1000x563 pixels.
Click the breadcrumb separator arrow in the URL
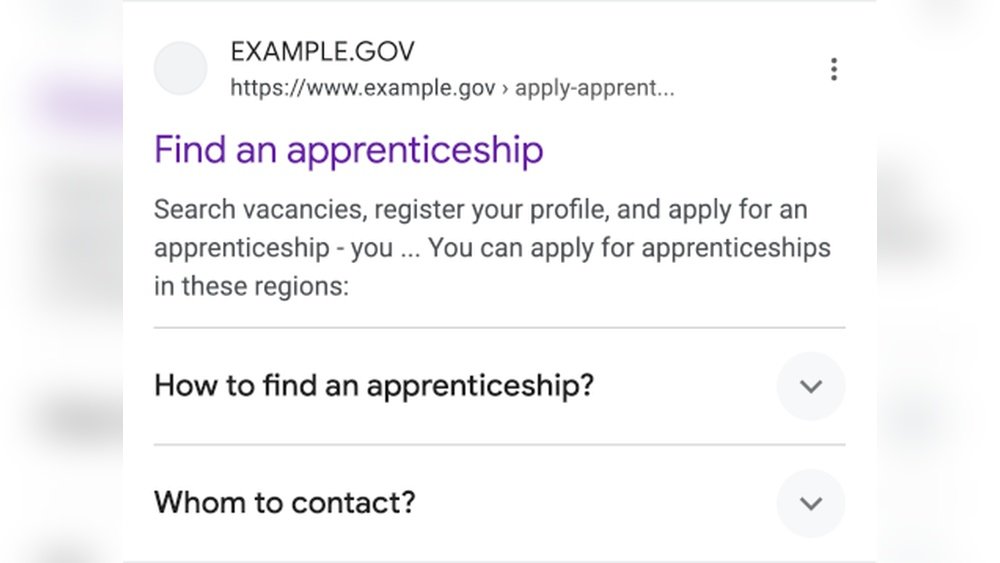point(505,88)
